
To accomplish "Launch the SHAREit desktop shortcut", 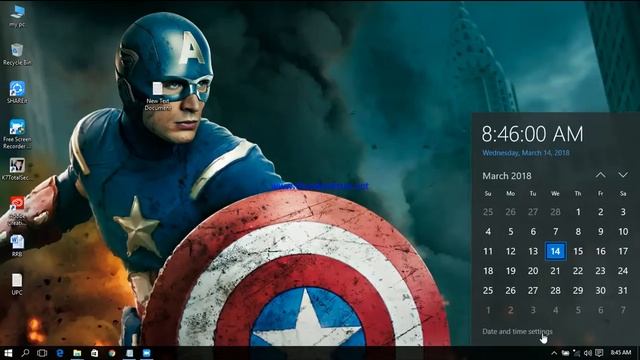I will [x=17, y=92].
